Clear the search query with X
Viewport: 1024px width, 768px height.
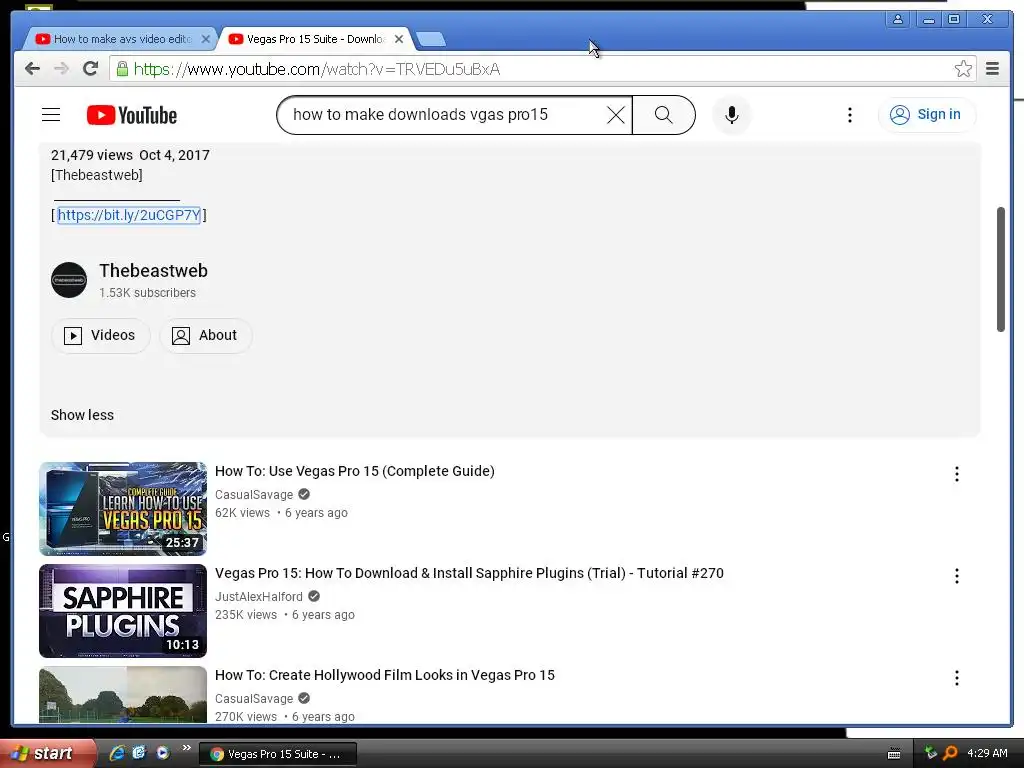[615, 115]
